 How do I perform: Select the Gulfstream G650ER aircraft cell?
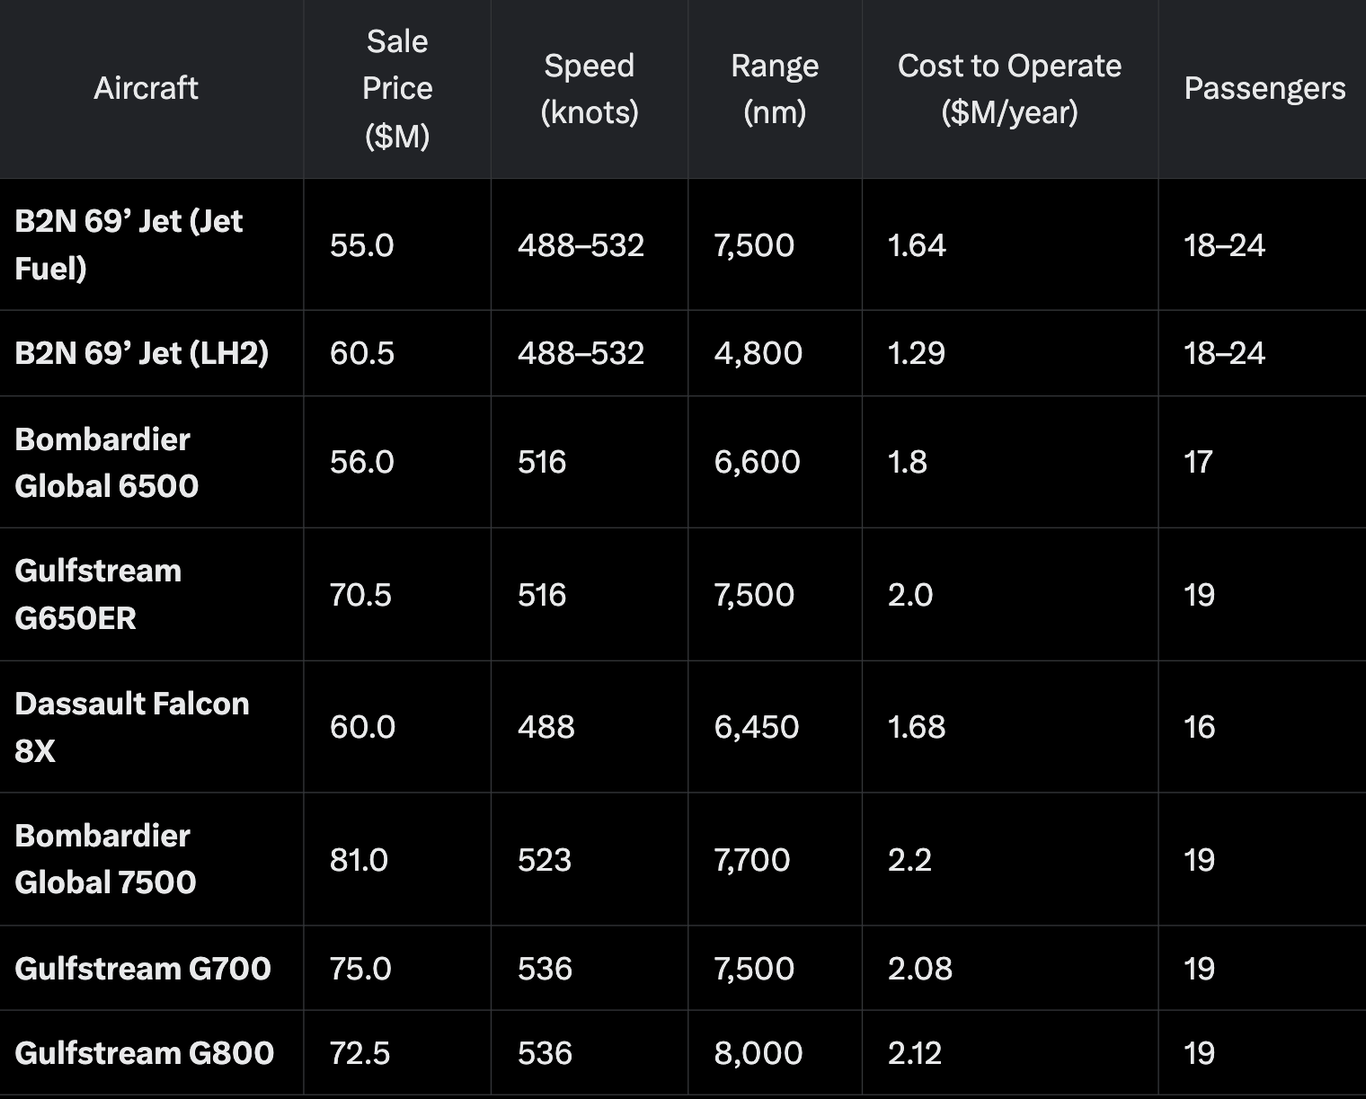tap(98, 594)
